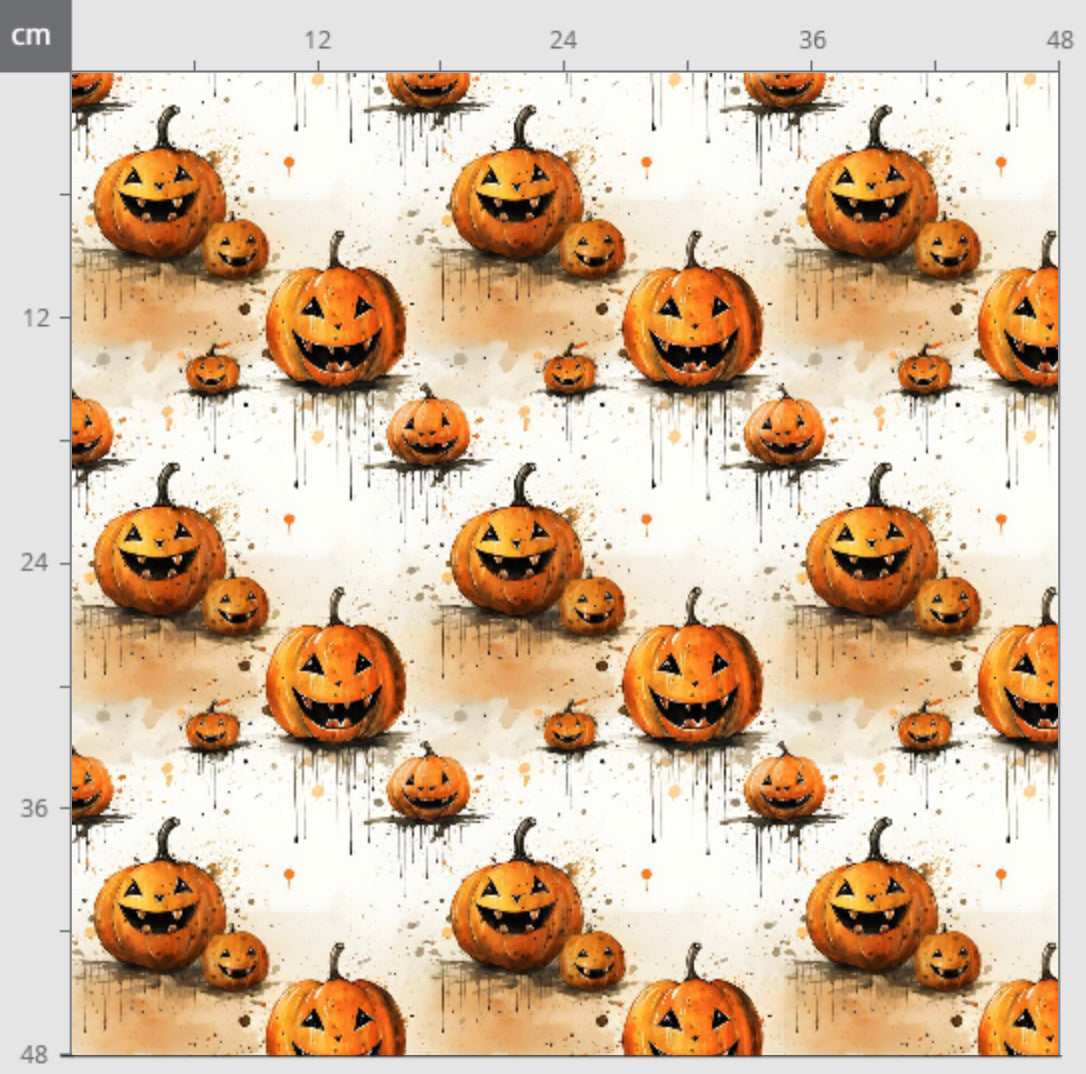
Task: Click the 12 label on the horizontal ruler
Action: (x=317, y=40)
